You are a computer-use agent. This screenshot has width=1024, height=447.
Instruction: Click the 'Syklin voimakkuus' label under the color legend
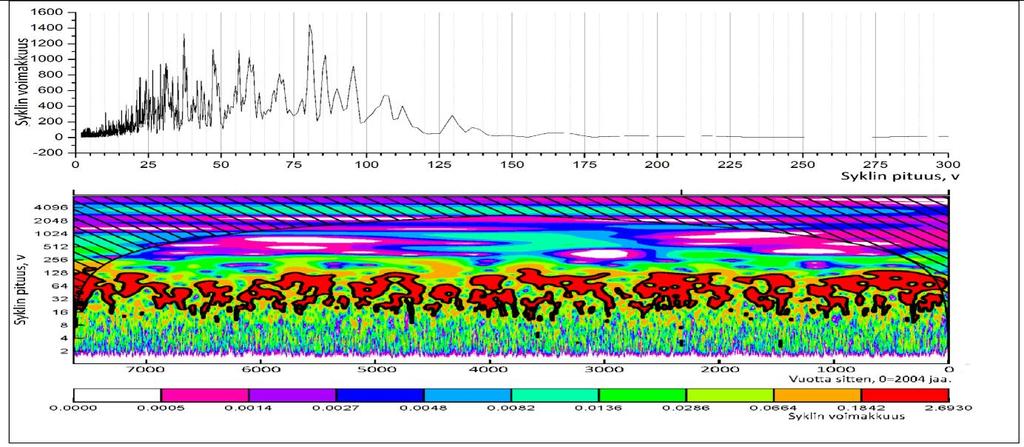pyautogui.click(x=846, y=416)
